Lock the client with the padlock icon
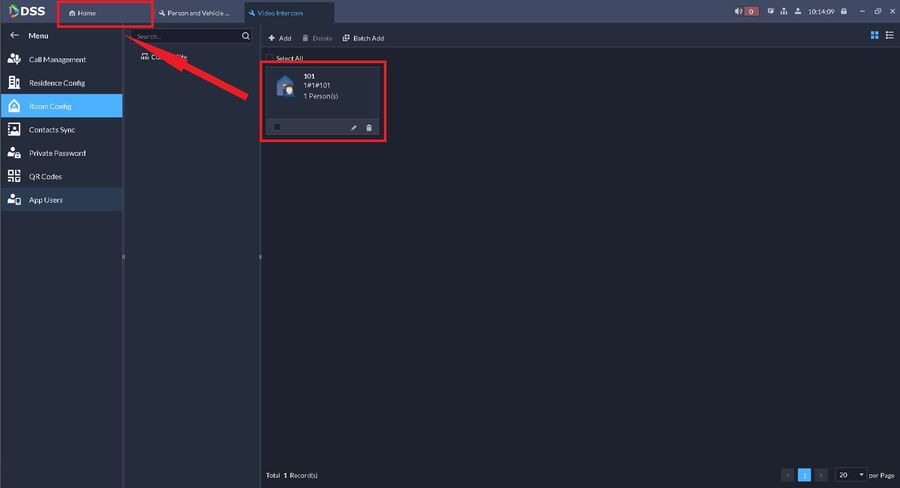This screenshot has height=488, width=900. (844, 11)
